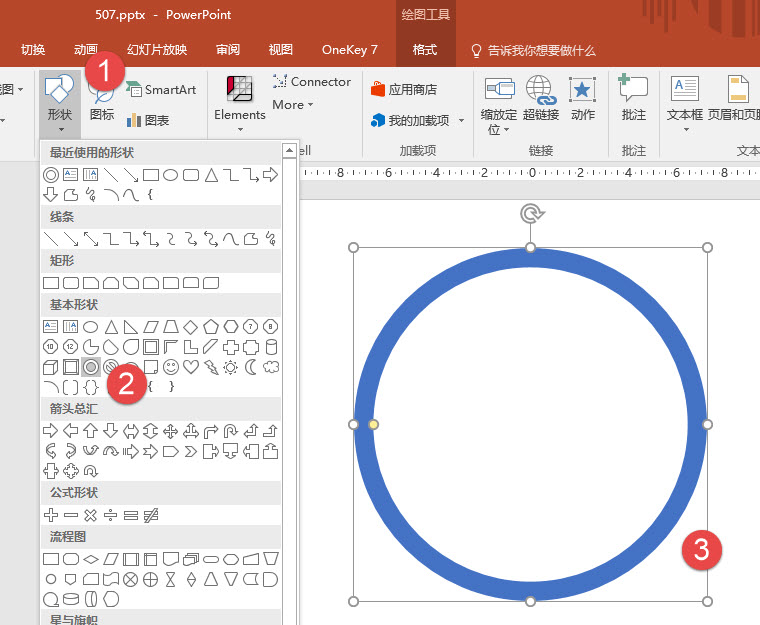Open the OneKey 7 tab
760x625 pixels.
click(x=349, y=49)
